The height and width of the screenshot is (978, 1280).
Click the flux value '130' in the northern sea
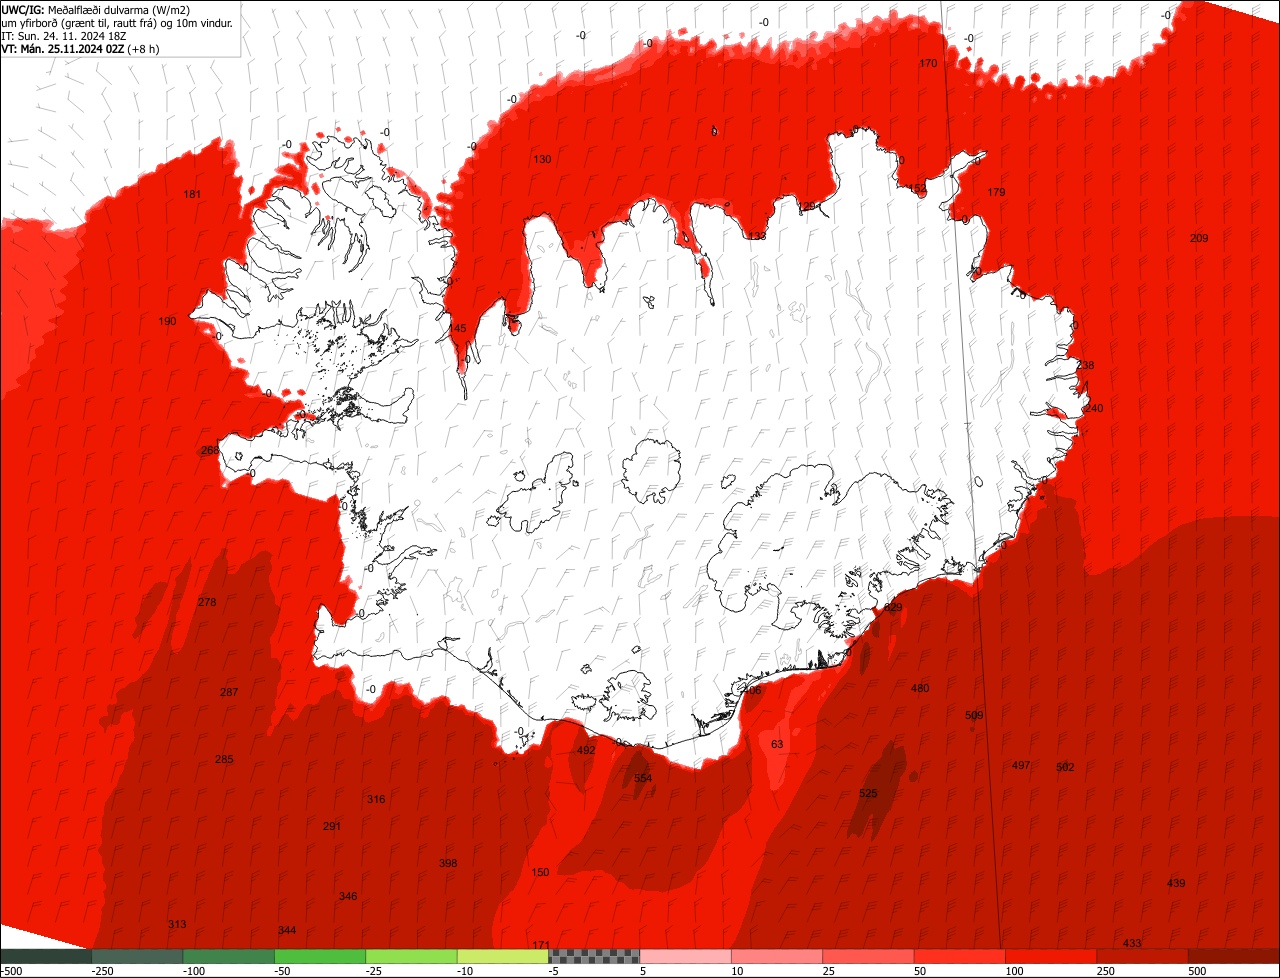542,159
